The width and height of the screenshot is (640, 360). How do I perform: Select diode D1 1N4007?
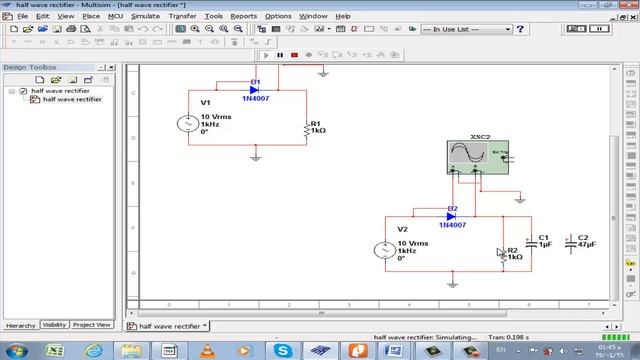tap(254, 90)
